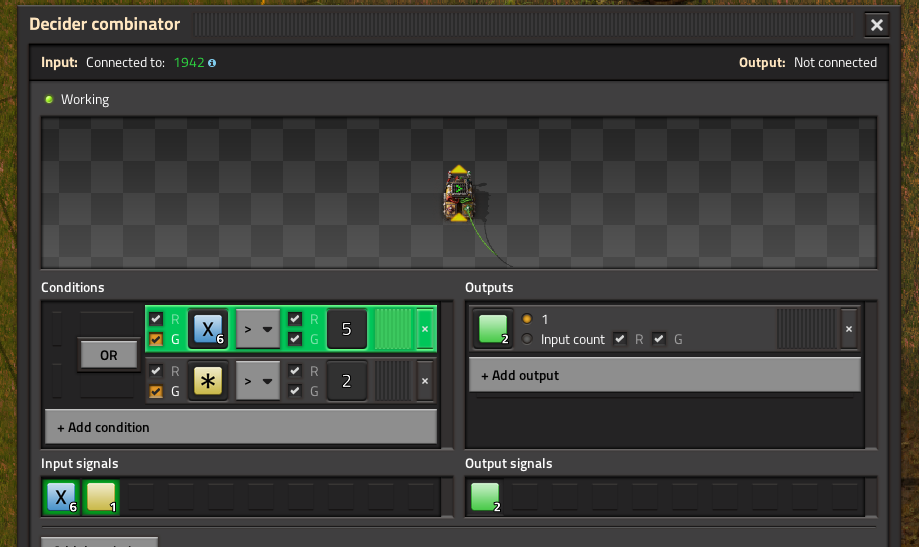This screenshot has width=919, height=547.
Task: Remove the first condition row
Action: click(x=424, y=328)
